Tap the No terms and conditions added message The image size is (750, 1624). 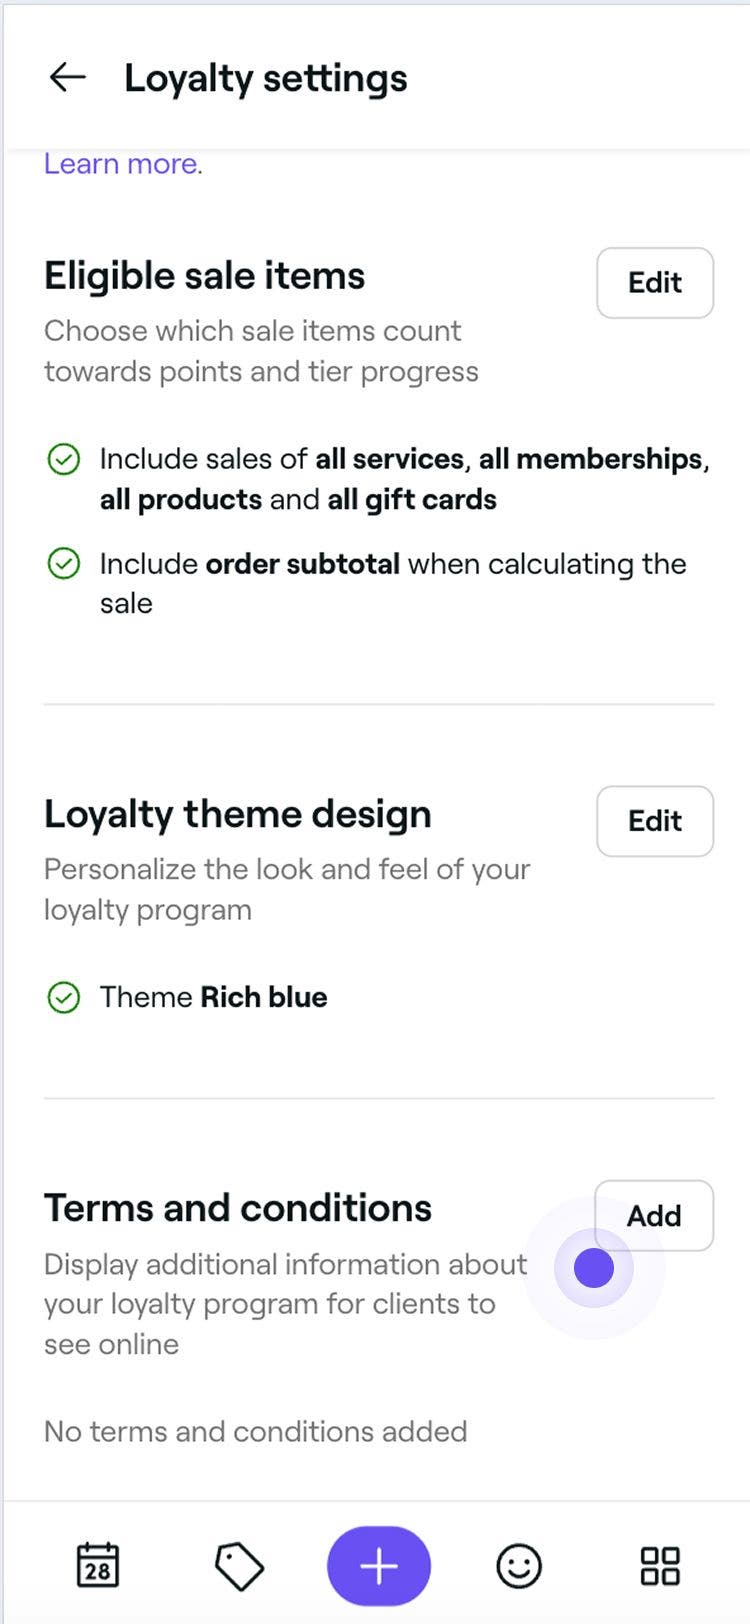click(255, 1431)
